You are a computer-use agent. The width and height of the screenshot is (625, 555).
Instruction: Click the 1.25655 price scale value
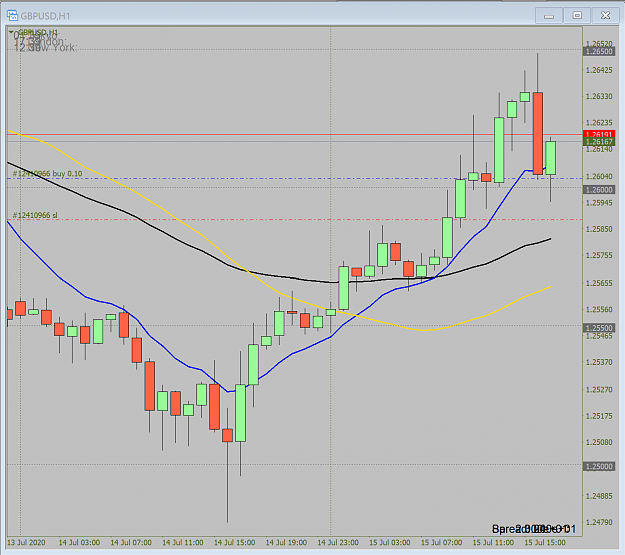(x=599, y=283)
